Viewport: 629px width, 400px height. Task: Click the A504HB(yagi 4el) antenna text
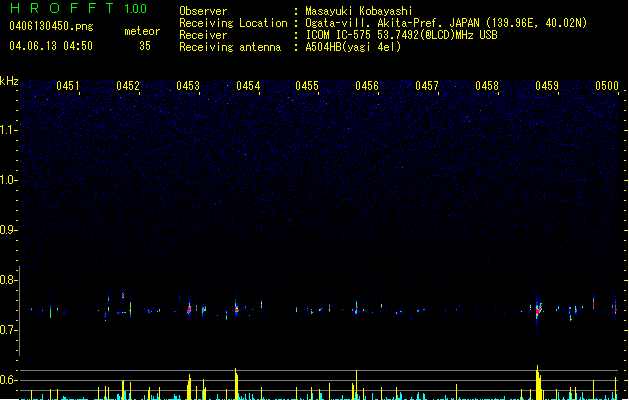[x=353, y=47]
